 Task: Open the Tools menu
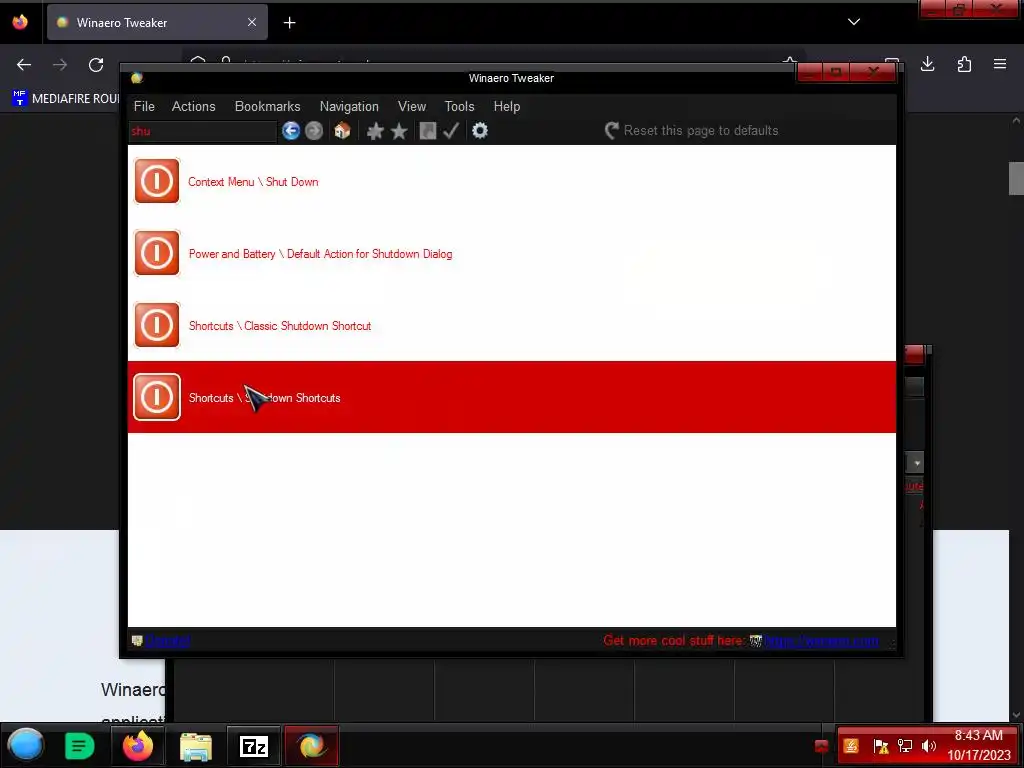click(459, 106)
